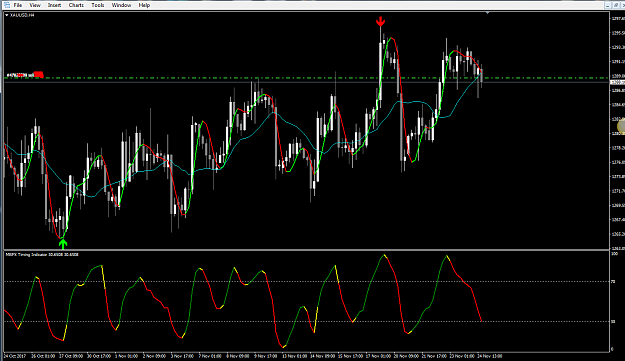
Task: Click the sell order label on the chart
Action: [20, 75]
